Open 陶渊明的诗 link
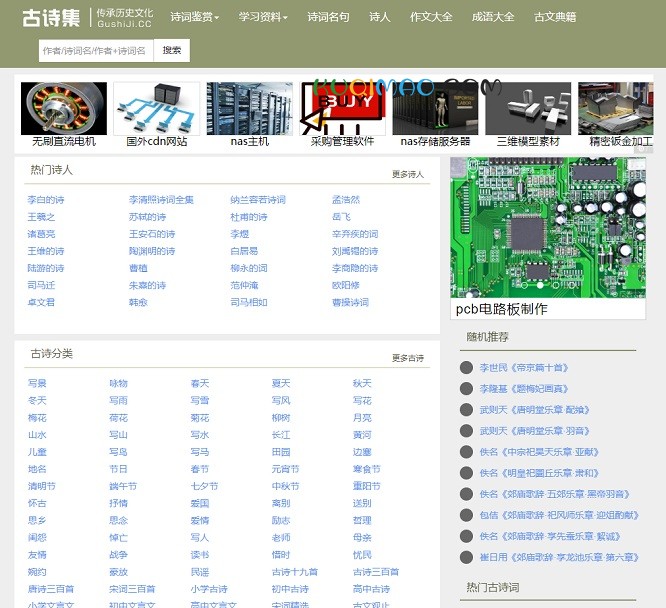This screenshot has height=608, width=666. click(152, 251)
